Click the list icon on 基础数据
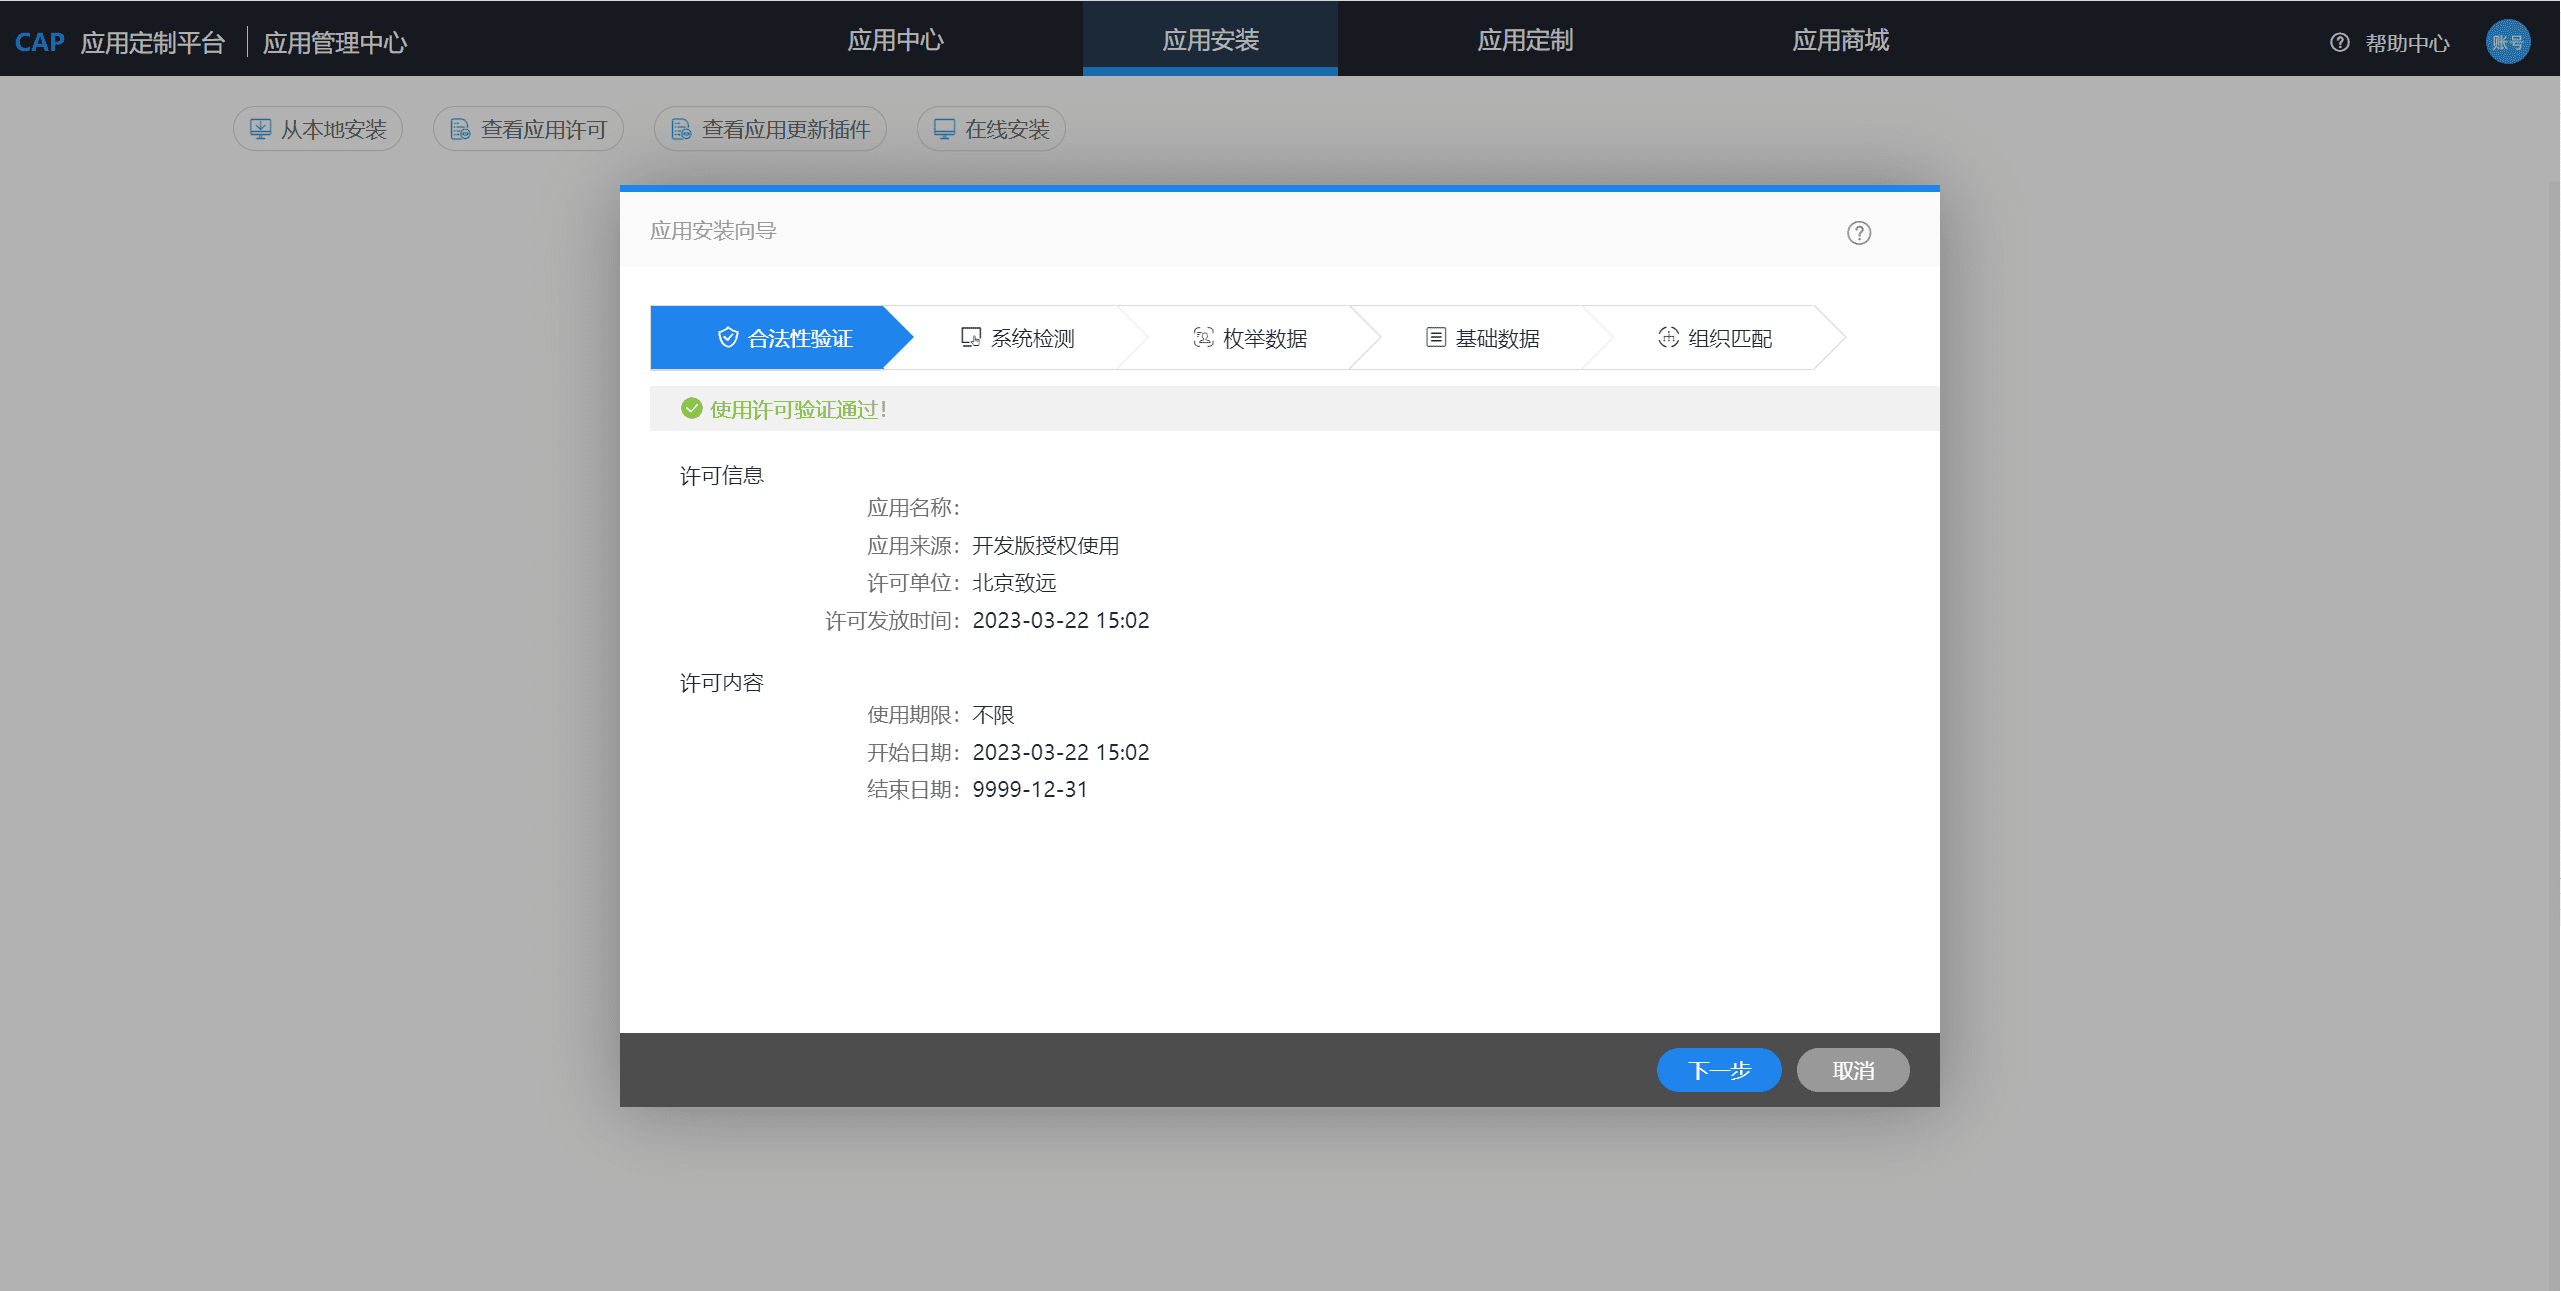The height and width of the screenshot is (1291, 2561). (x=1436, y=337)
